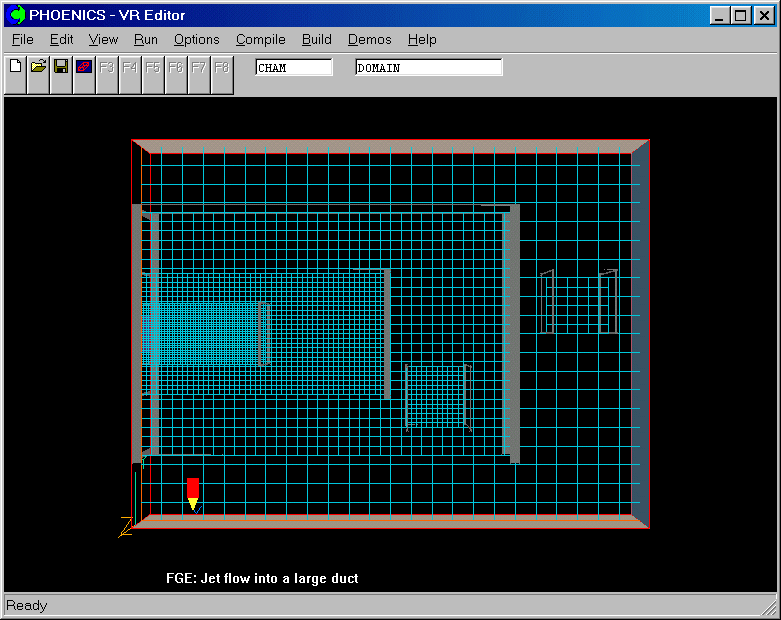Click the DOMAIN input field
This screenshot has width=781, height=620.
[x=429, y=67]
